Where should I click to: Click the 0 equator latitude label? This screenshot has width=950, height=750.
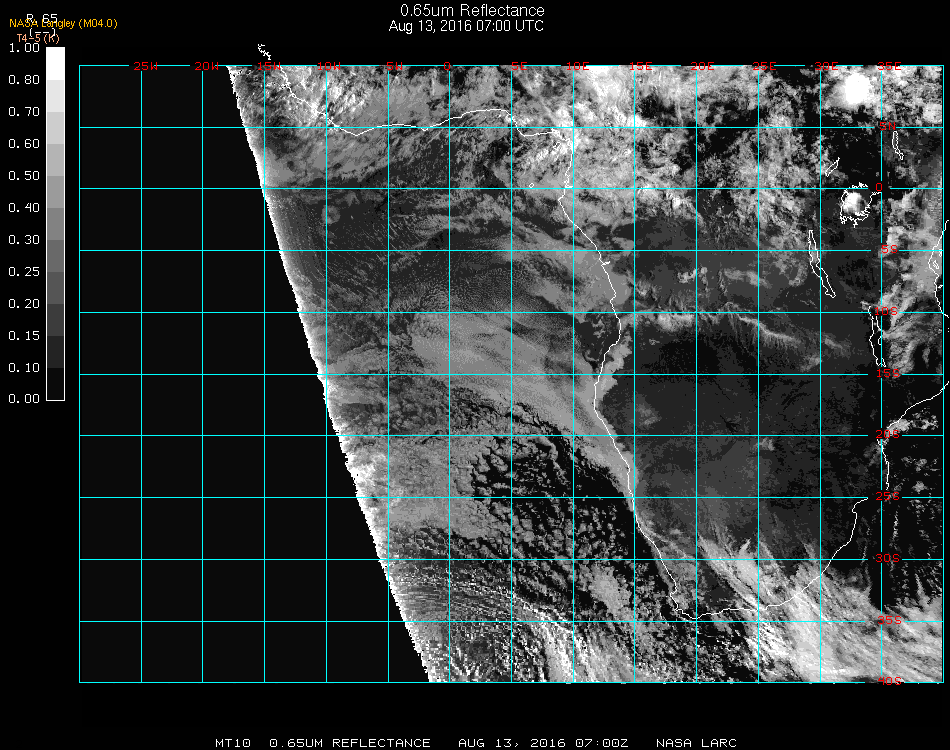tap(879, 187)
